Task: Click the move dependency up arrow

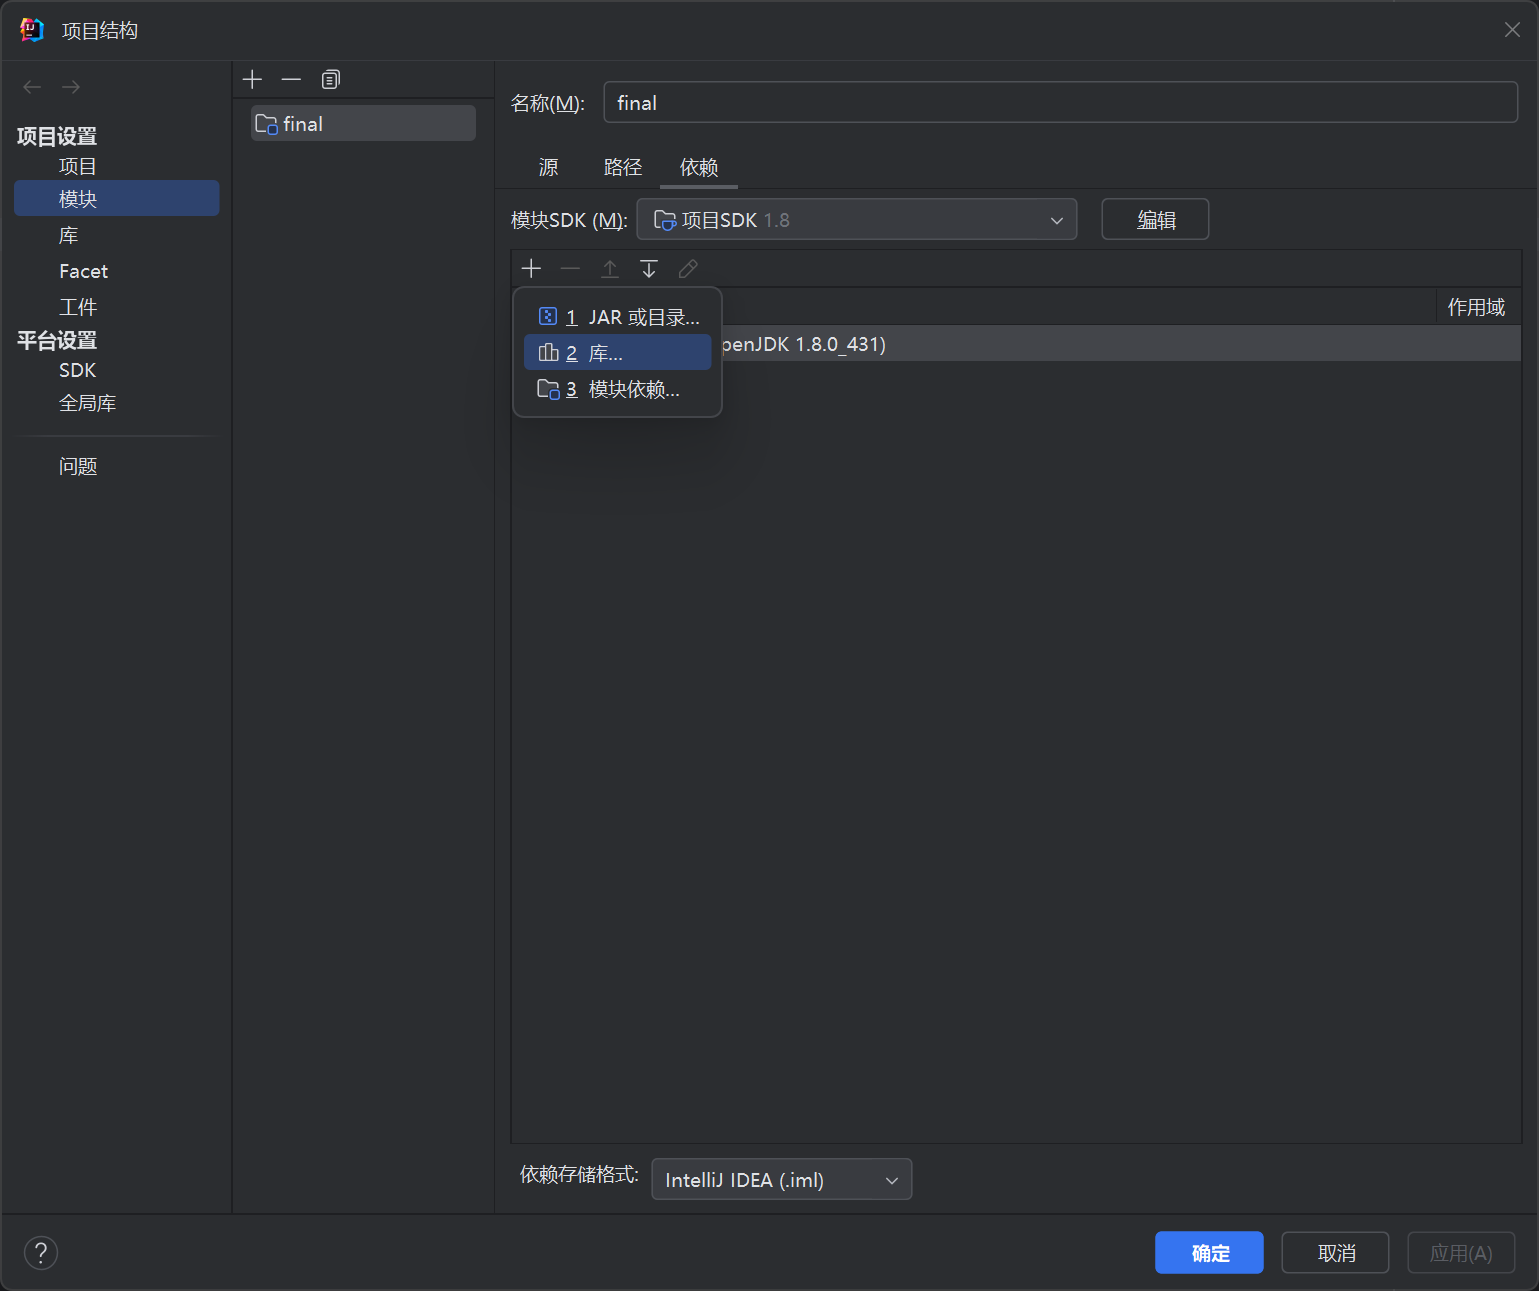Action: point(610,269)
